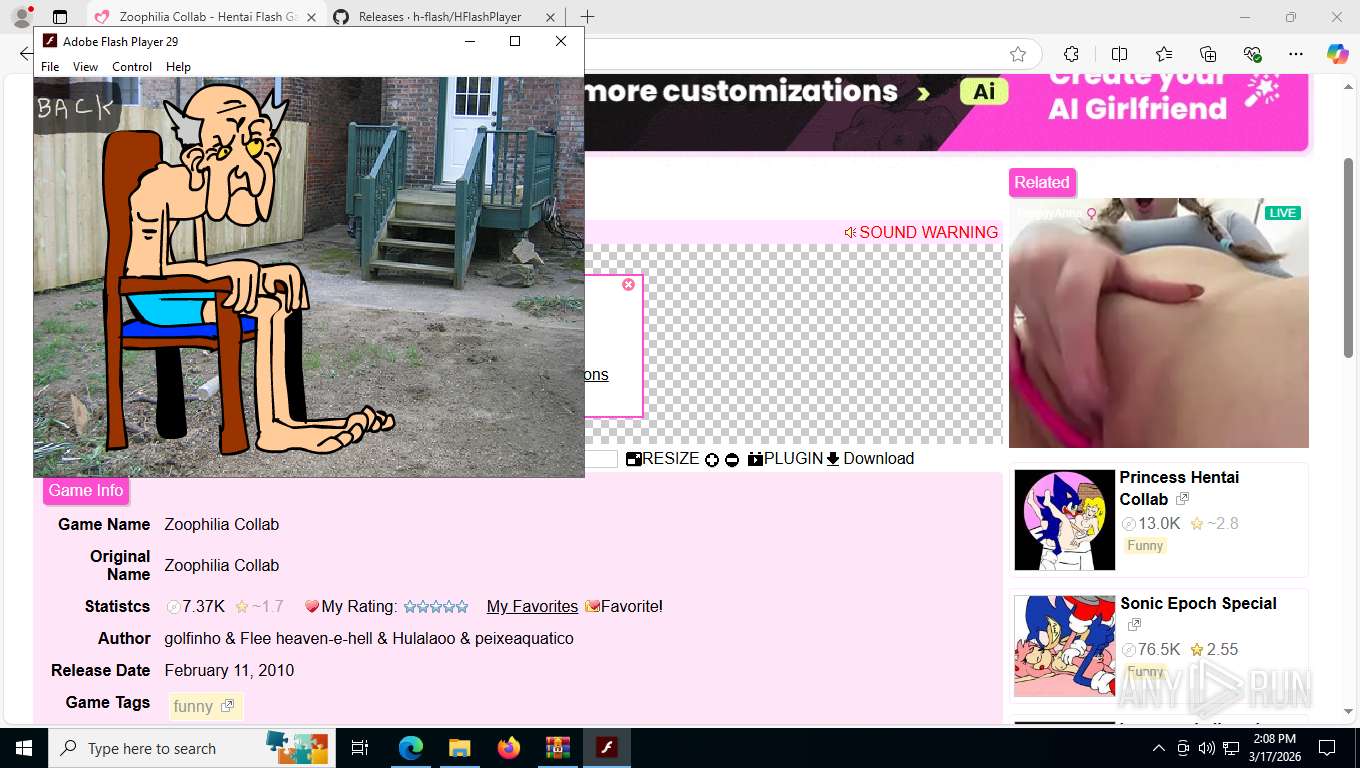Open Microsoft Edge from the taskbar
This screenshot has height=768, width=1360.
click(x=410, y=748)
